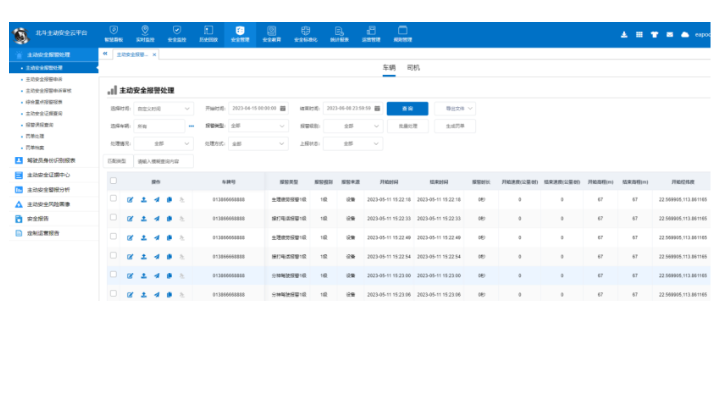
Task: Open the 报警类型 dropdown
Action: click(x=258, y=126)
